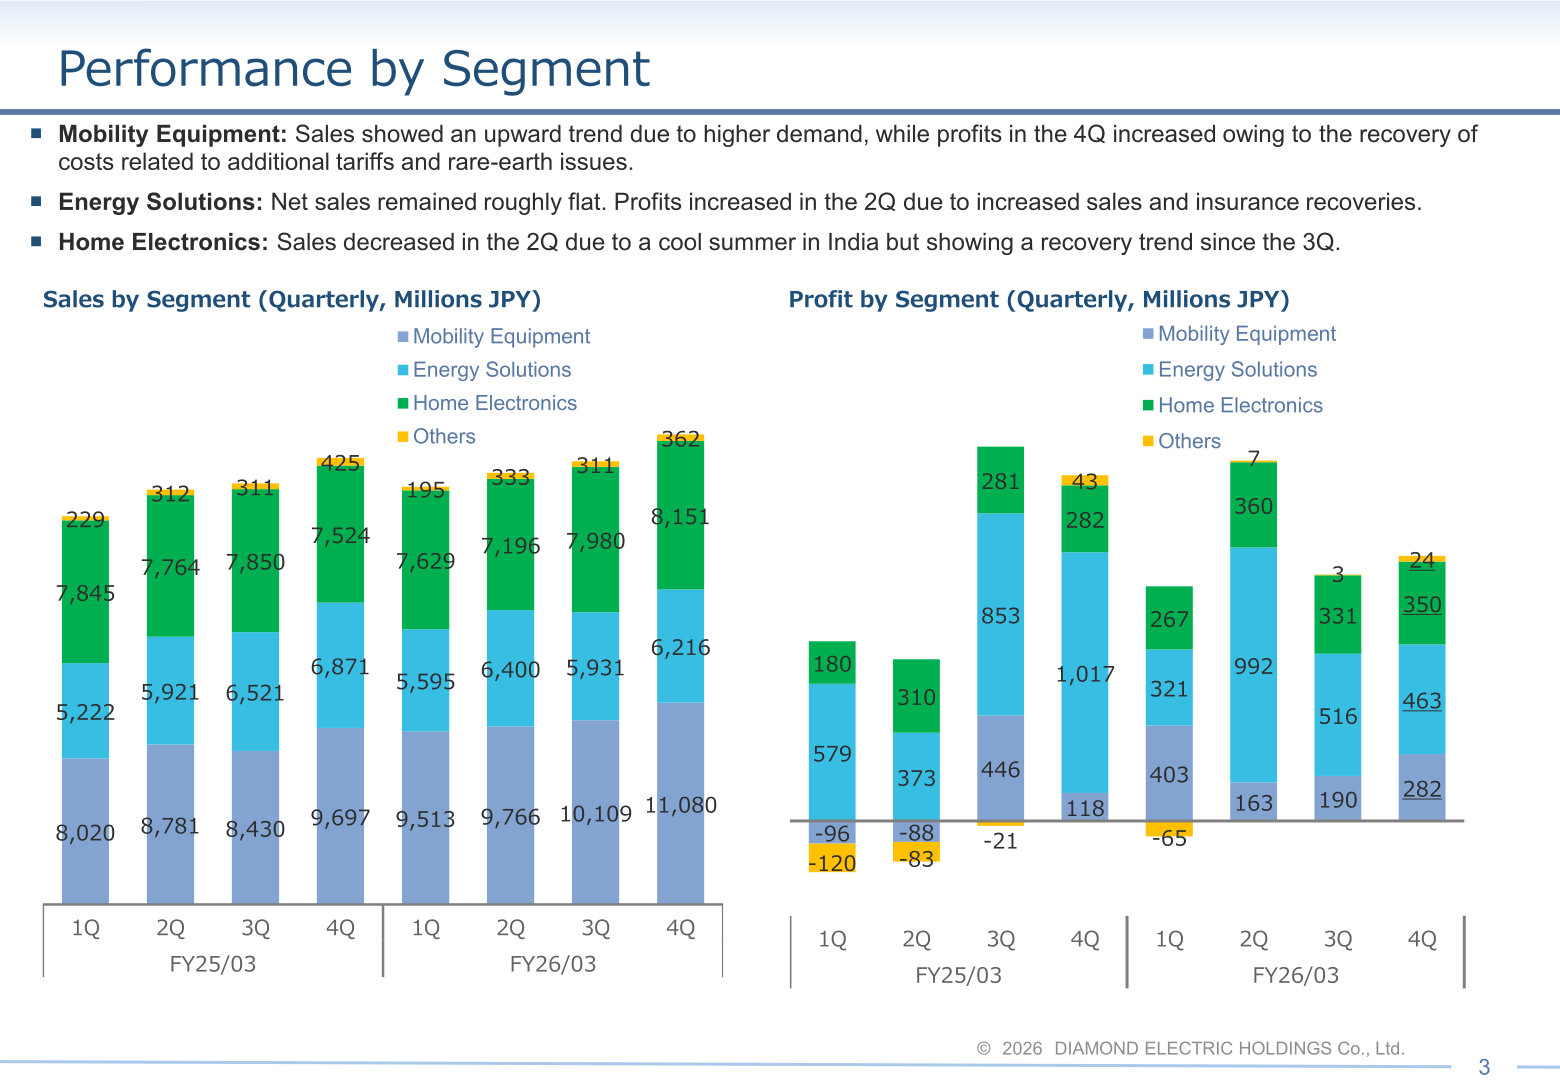Click the profit value "1,017"
Viewport: 1560px width, 1080px height.
[x=1085, y=674]
